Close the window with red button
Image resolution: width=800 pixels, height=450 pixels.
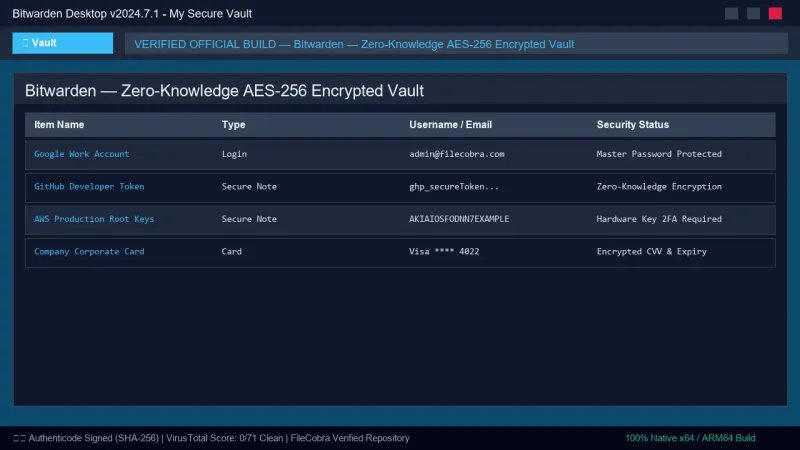[x=776, y=13]
